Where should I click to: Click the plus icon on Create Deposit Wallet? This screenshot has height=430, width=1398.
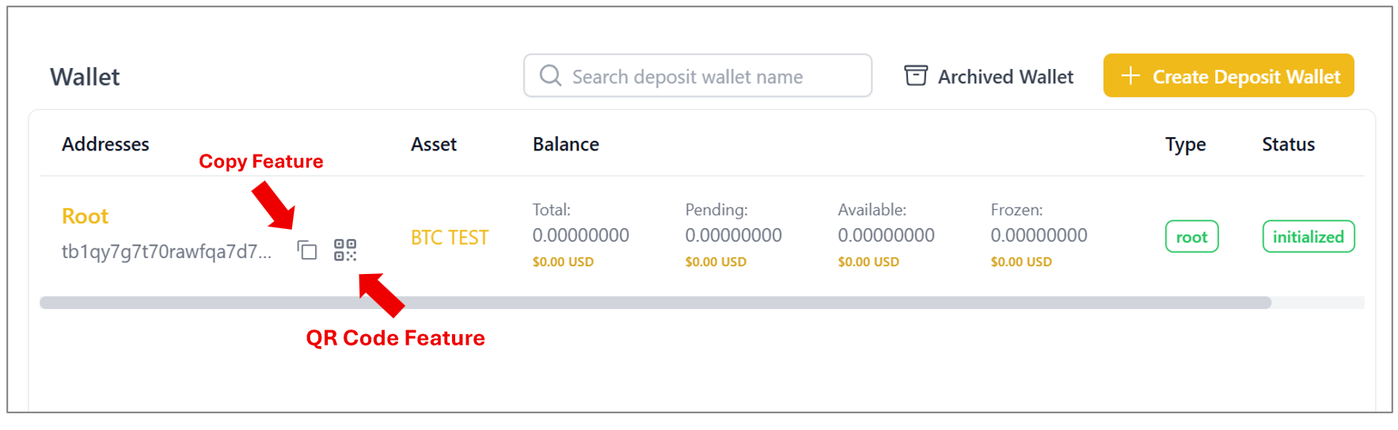tap(1131, 76)
